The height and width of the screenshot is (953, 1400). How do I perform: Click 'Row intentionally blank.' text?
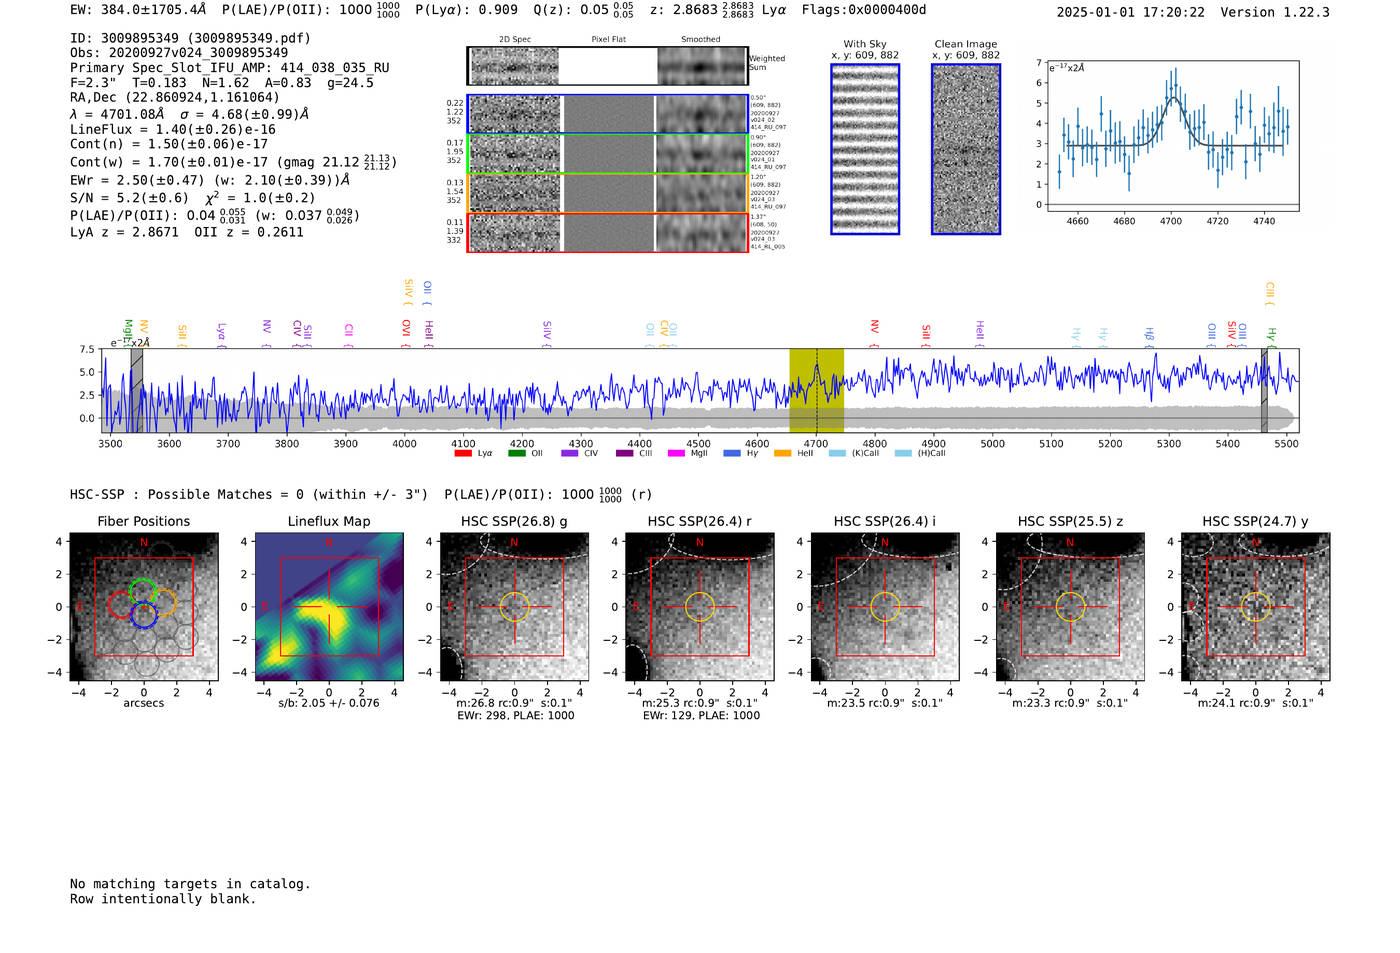click(163, 899)
